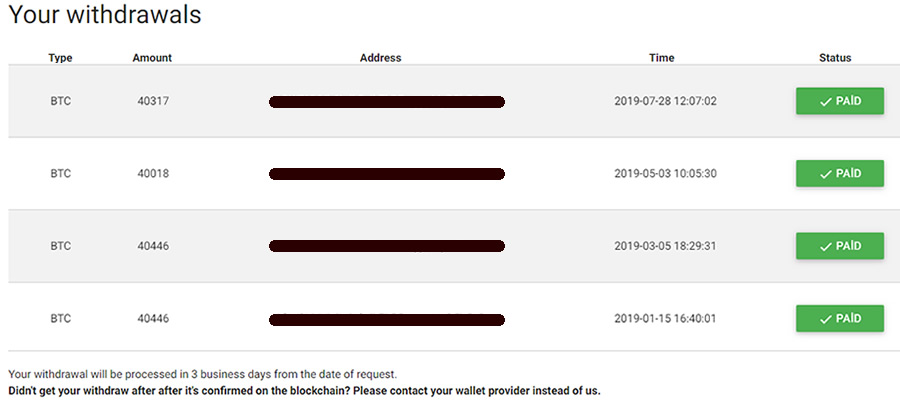Screen dimensions: 900x400
Task: Click PAID button for 2019-03-05 withdrawal
Action: (x=840, y=246)
